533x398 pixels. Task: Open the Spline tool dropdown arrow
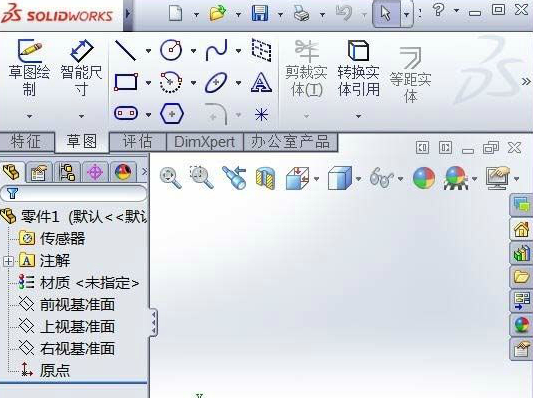click(x=239, y=51)
